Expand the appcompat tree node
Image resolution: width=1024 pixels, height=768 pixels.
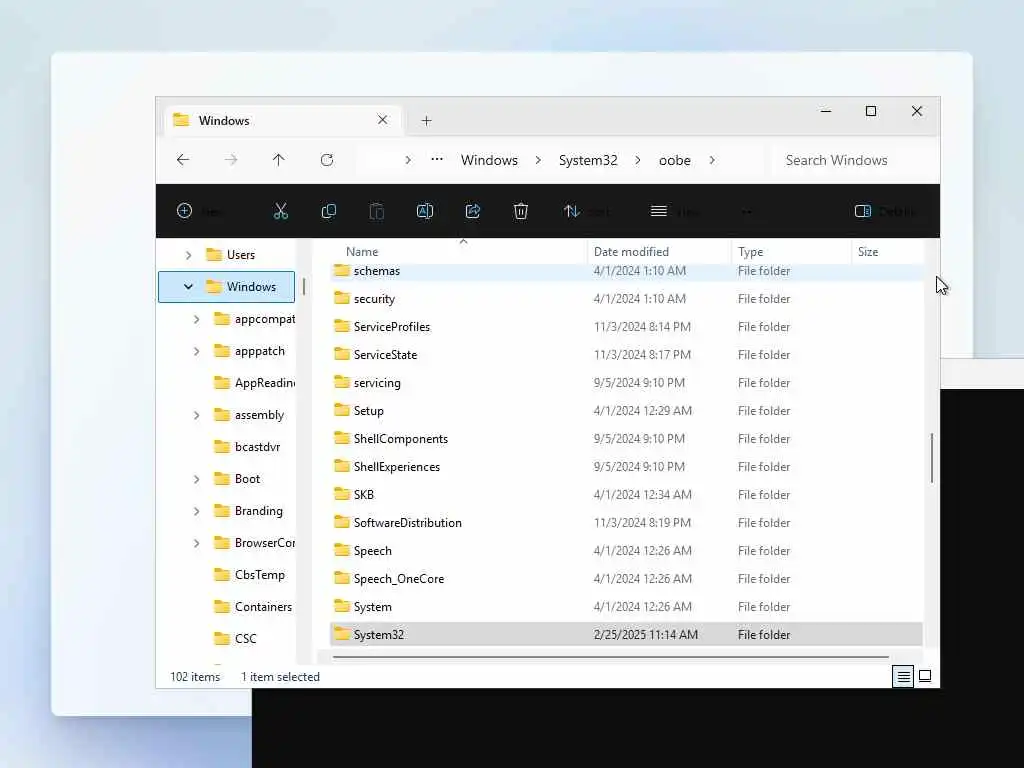(x=197, y=319)
